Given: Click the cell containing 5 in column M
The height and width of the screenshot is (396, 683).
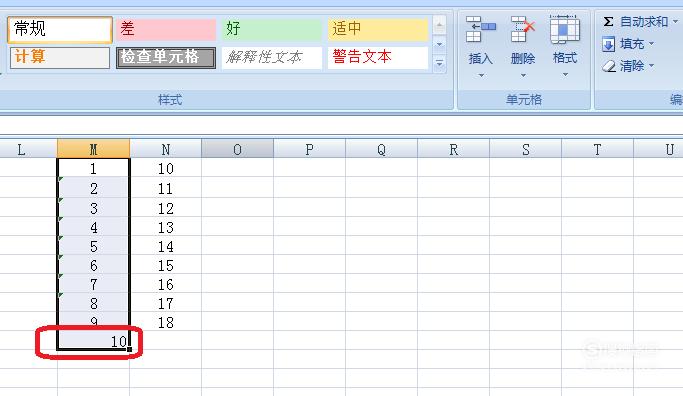Looking at the screenshot, I should tap(93, 246).
